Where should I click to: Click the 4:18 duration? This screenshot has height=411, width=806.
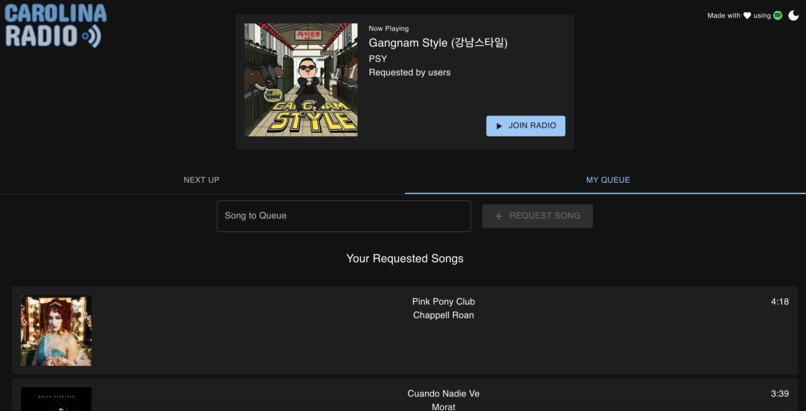click(x=780, y=302)
